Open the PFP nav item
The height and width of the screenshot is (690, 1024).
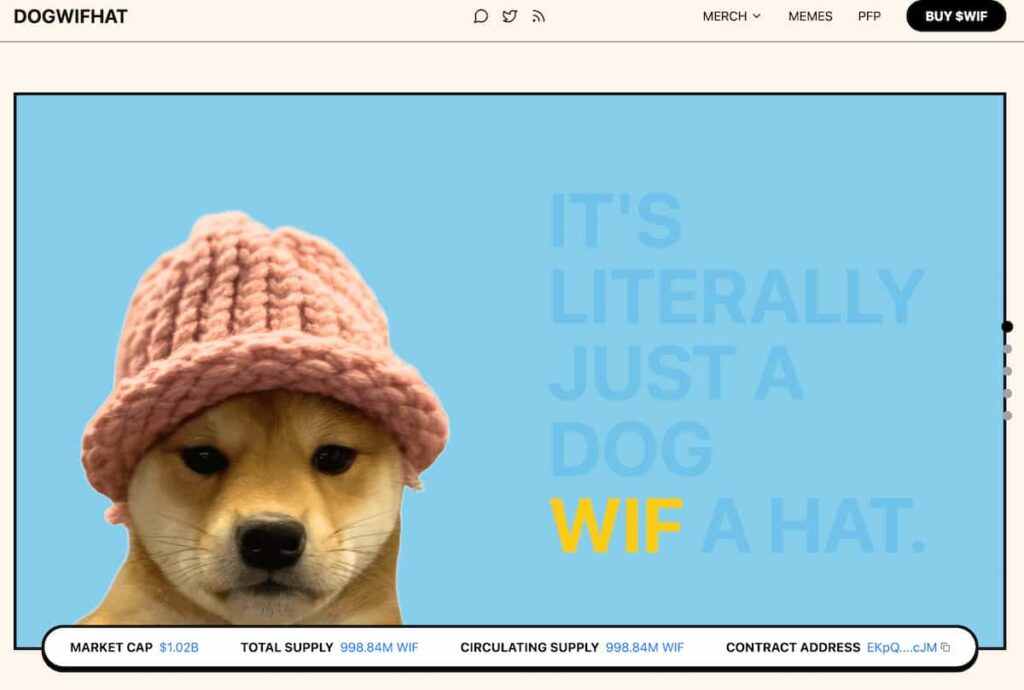(x=869, y=16)
